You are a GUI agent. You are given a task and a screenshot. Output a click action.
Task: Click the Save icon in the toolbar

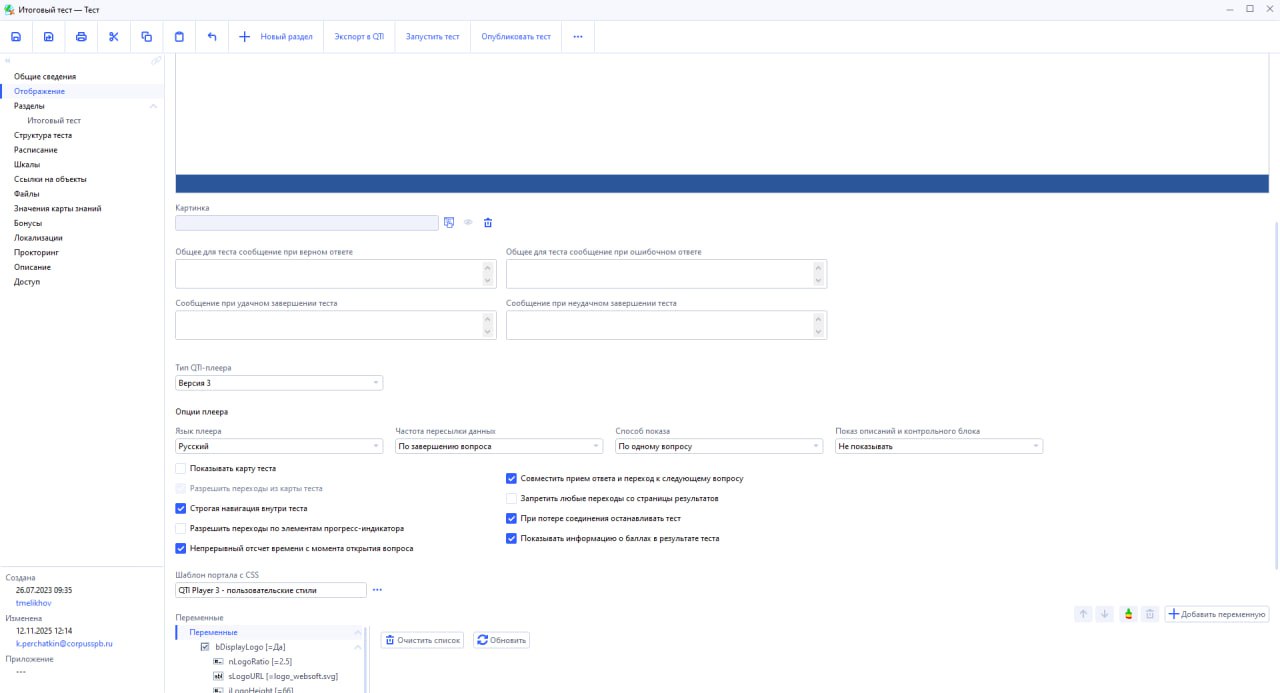(16, 37)
